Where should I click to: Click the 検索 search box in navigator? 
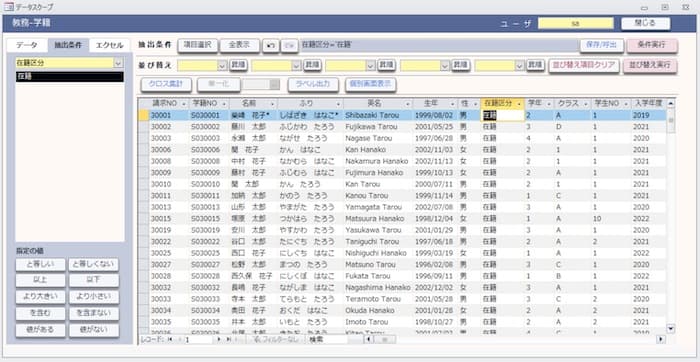click(x=326, y=339)
